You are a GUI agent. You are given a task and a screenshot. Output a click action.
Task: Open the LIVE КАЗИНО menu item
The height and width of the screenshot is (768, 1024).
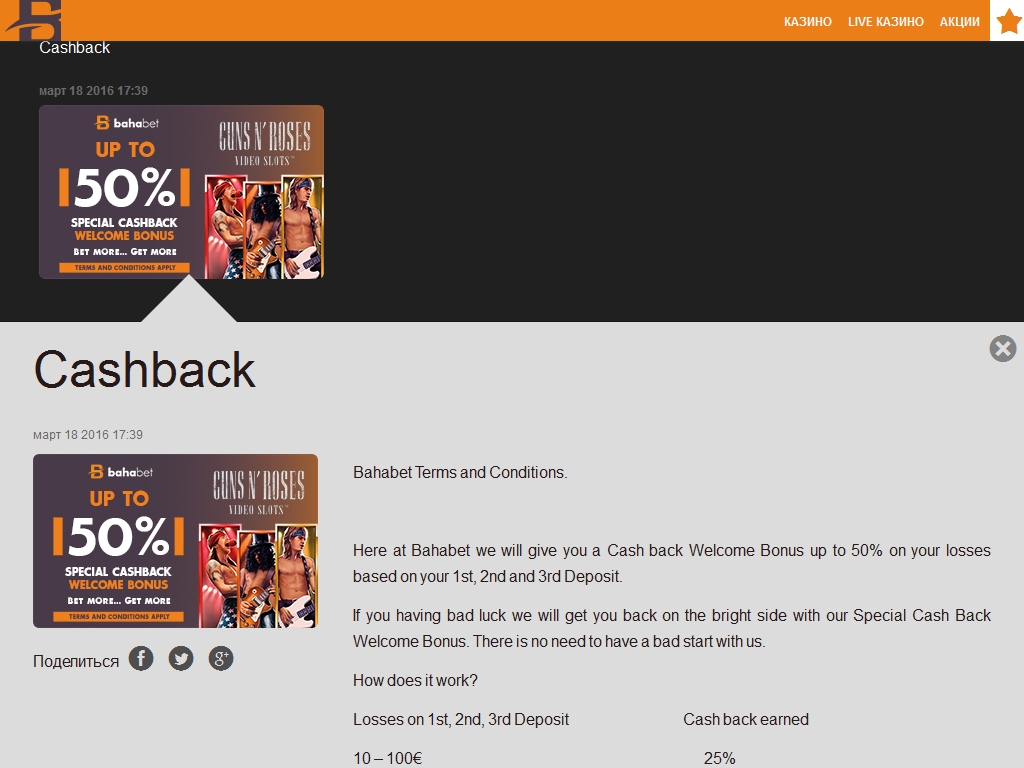pyautogui.click(x=886, y=22)
